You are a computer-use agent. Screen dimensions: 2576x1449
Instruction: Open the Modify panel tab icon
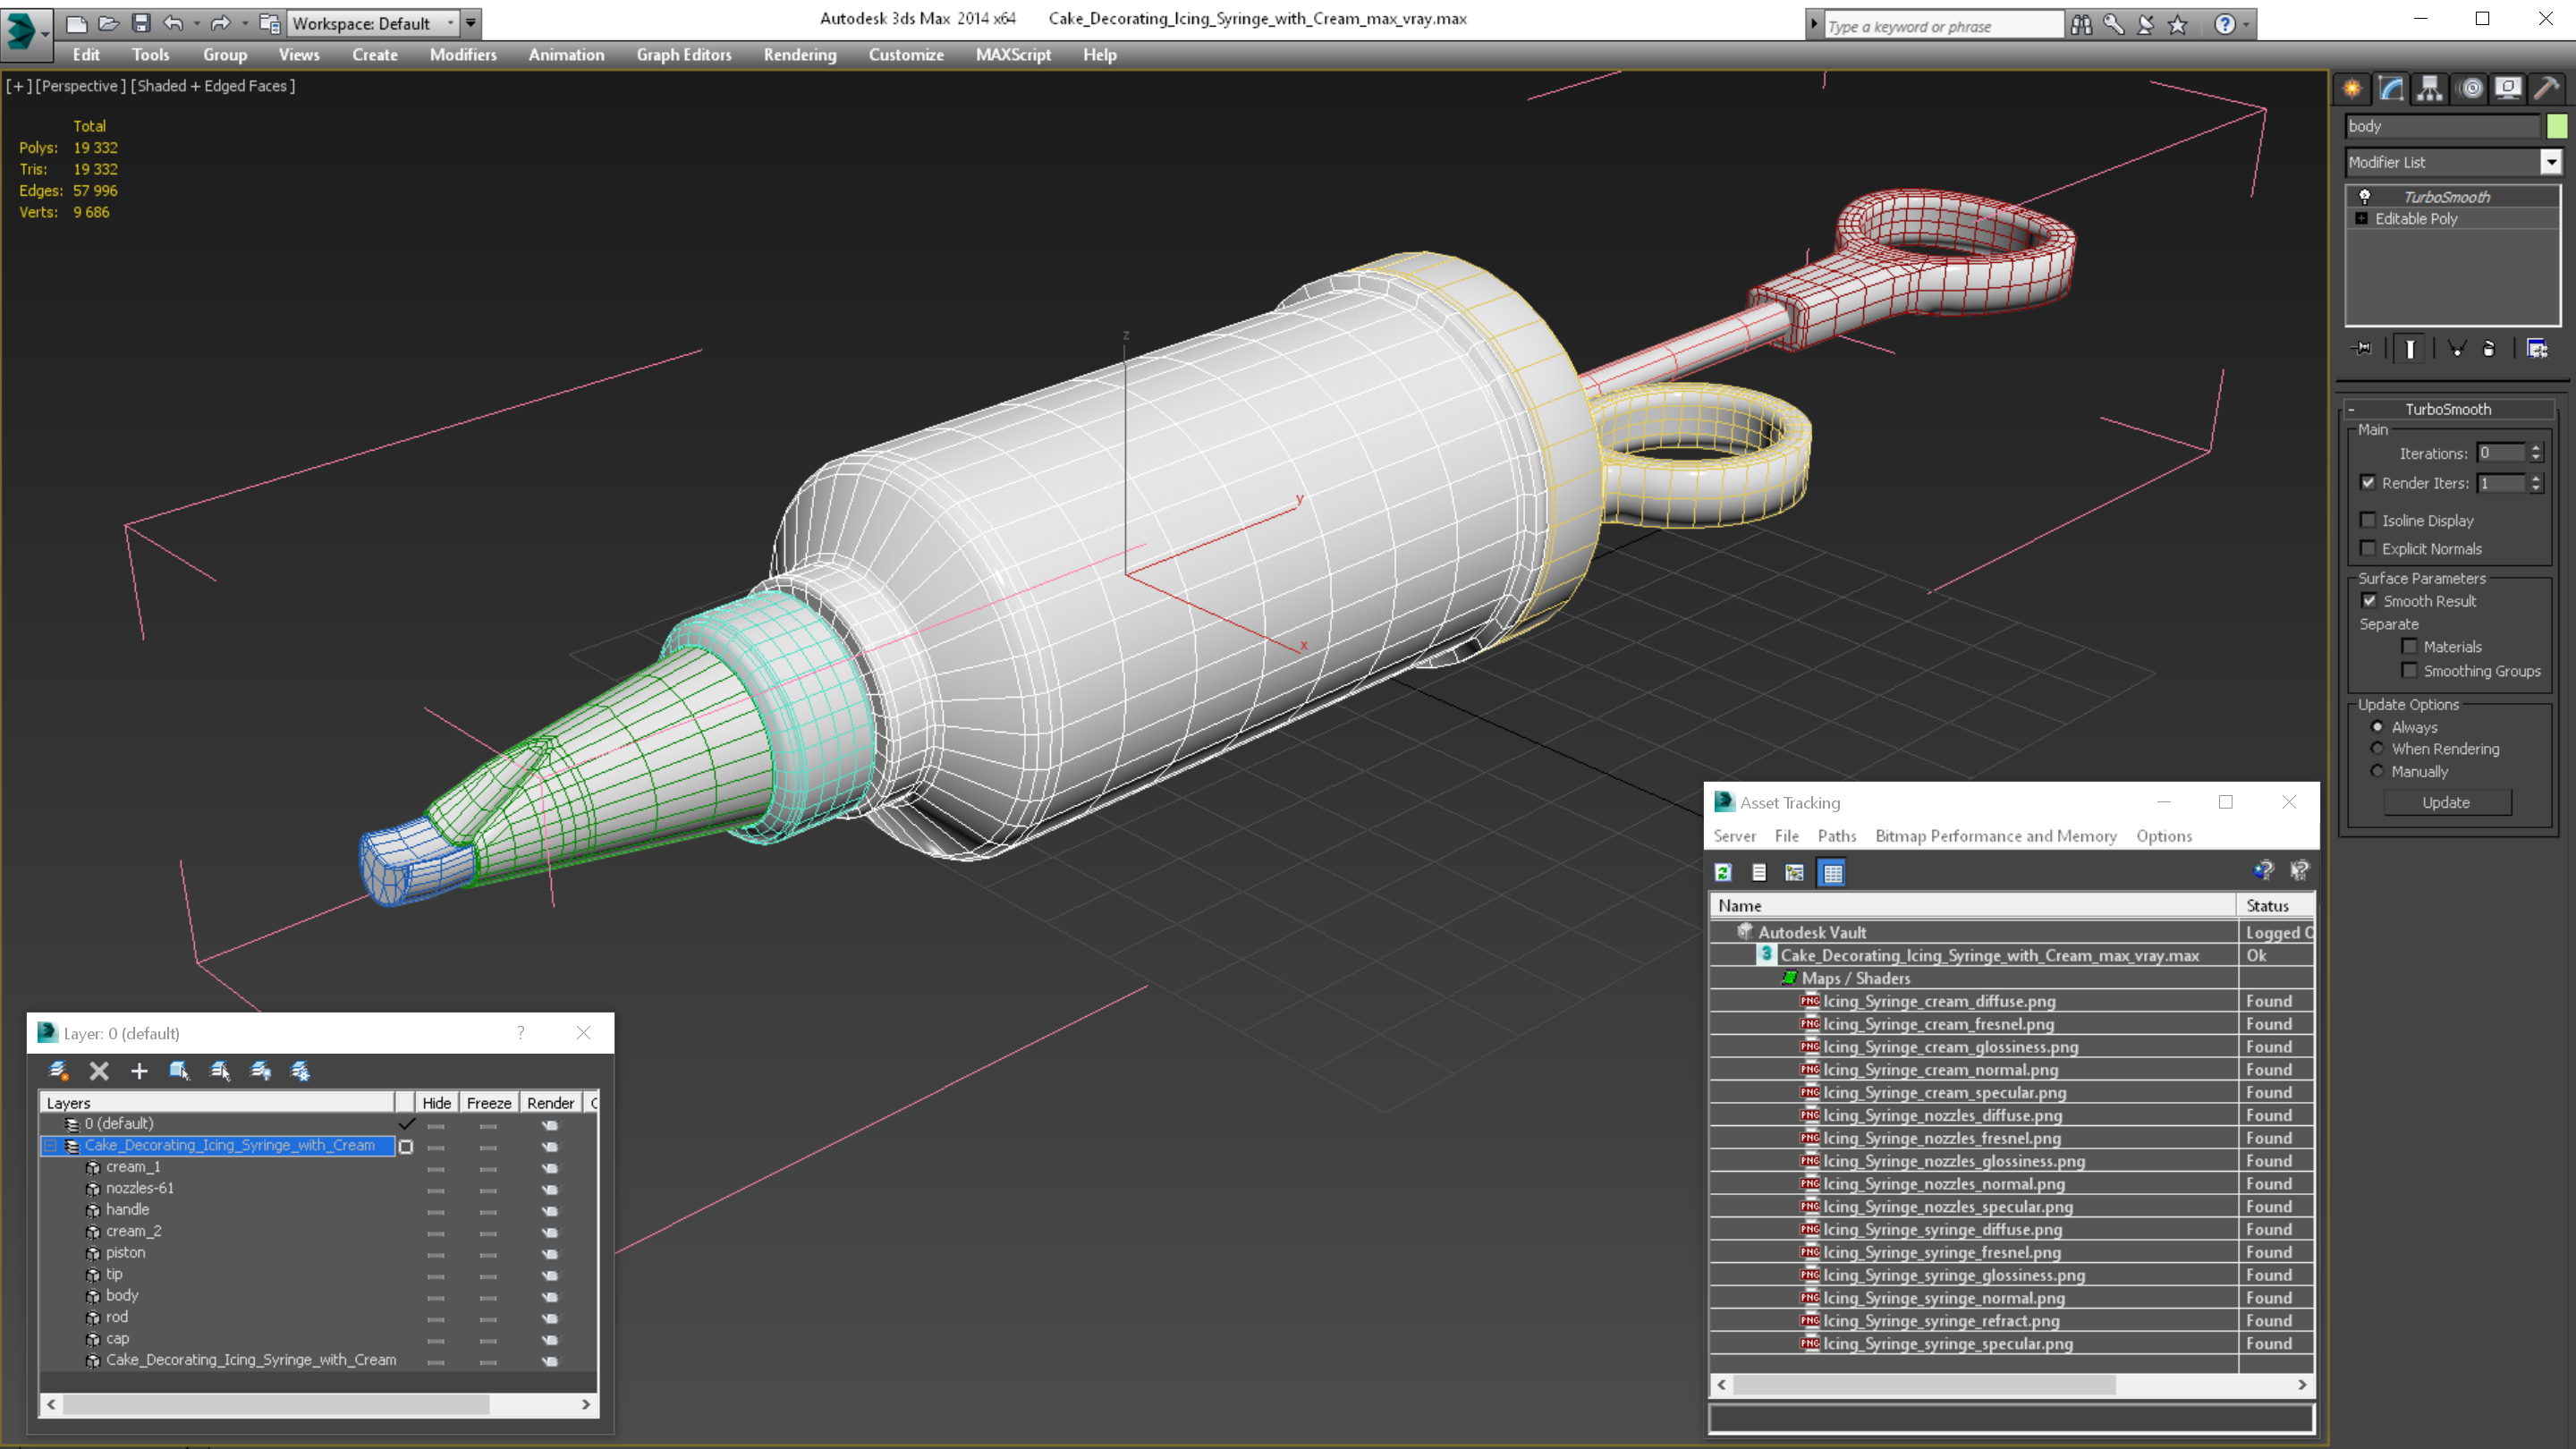pyautogui.click(x=2391, y=89)
